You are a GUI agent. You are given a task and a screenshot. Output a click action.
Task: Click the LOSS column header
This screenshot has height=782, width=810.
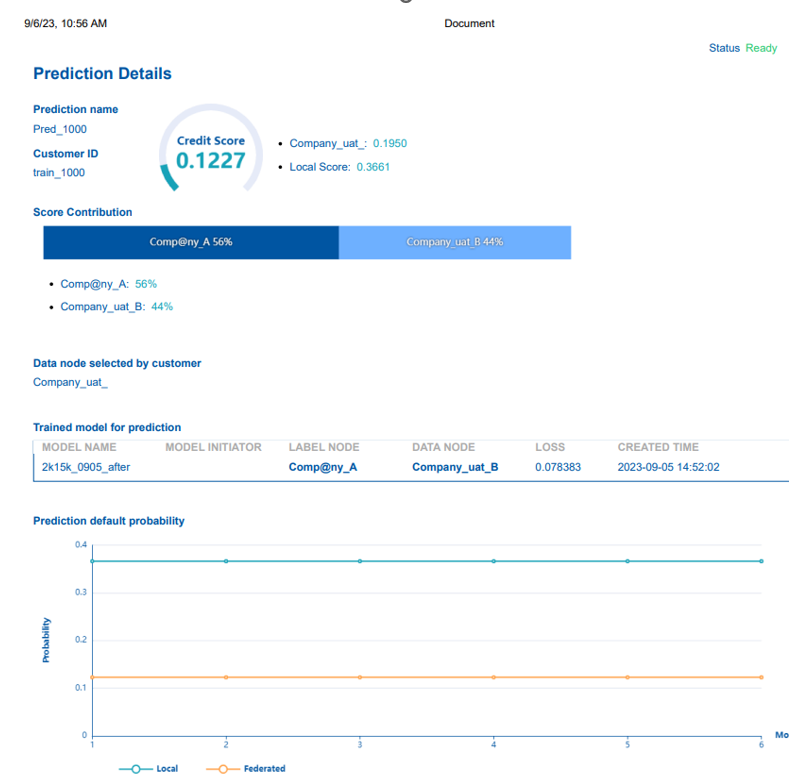(x=549, y=447)
